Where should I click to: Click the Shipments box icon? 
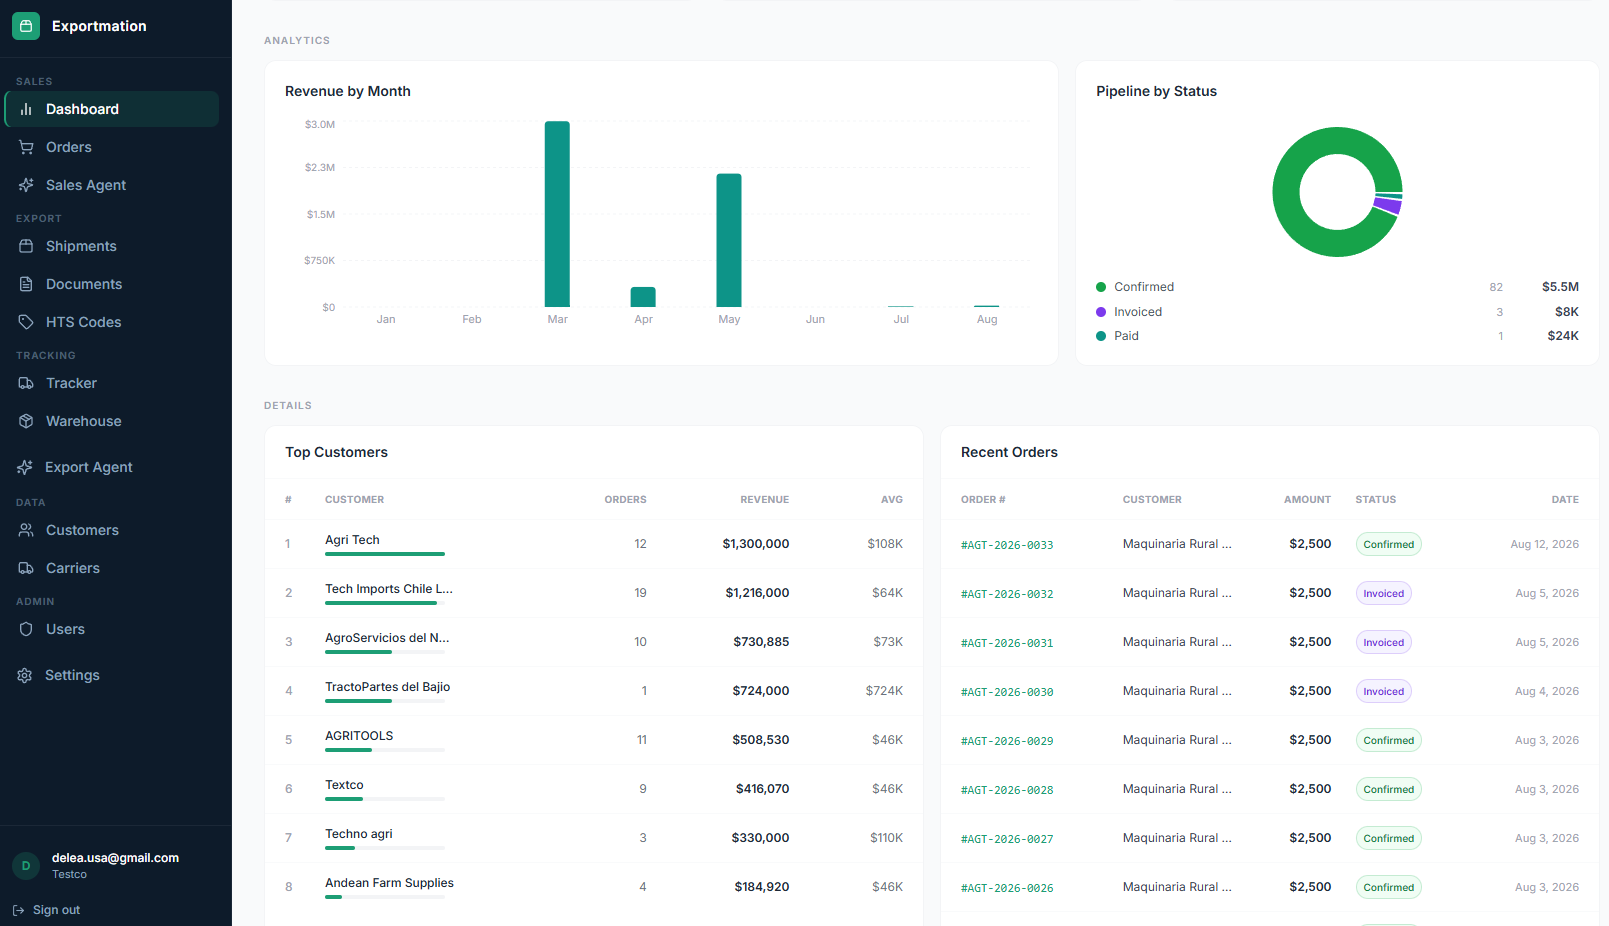coord(26,246)
